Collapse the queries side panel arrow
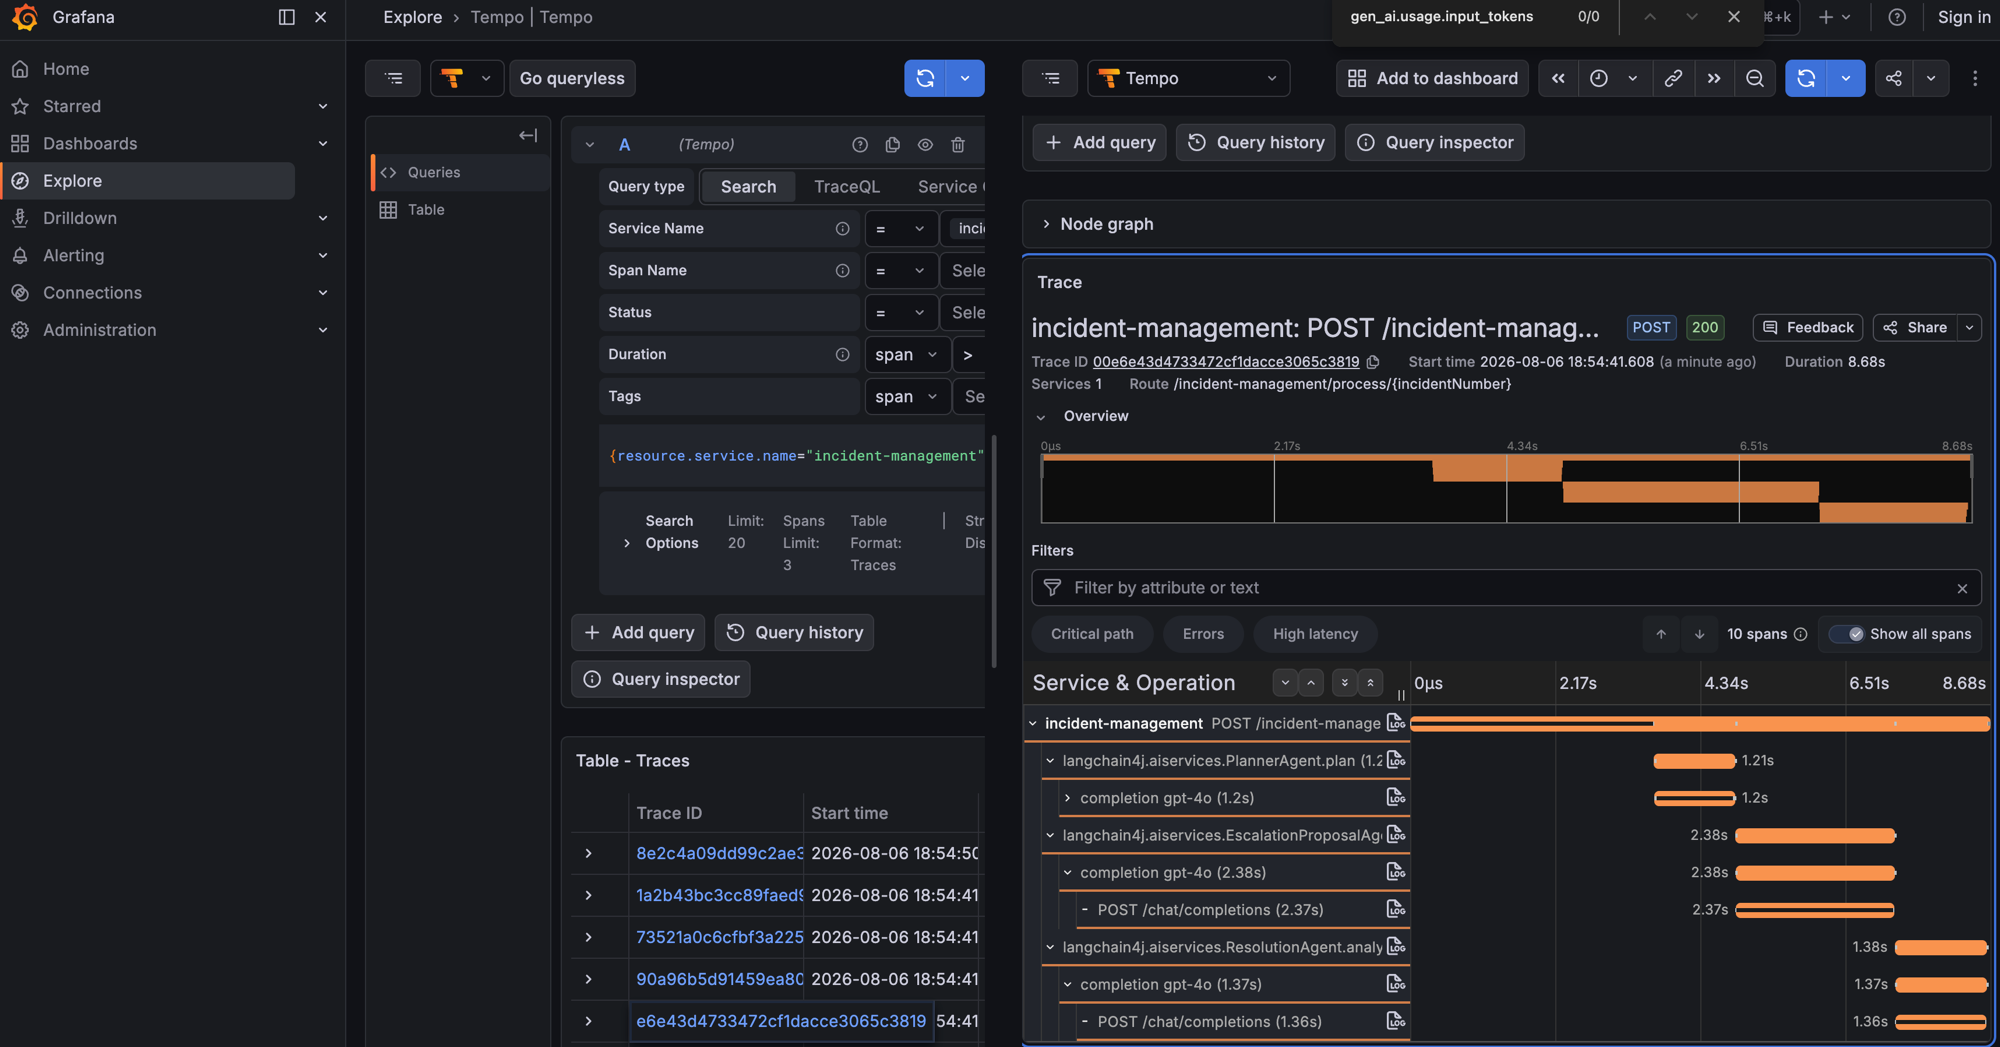Viewport: 2000px width, 1047px height. point(528,135)
